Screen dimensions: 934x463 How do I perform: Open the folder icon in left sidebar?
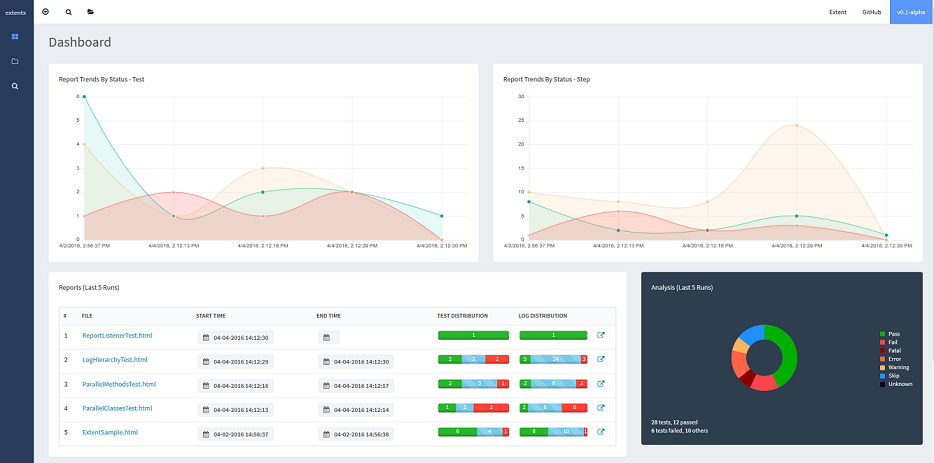point(15,61)
